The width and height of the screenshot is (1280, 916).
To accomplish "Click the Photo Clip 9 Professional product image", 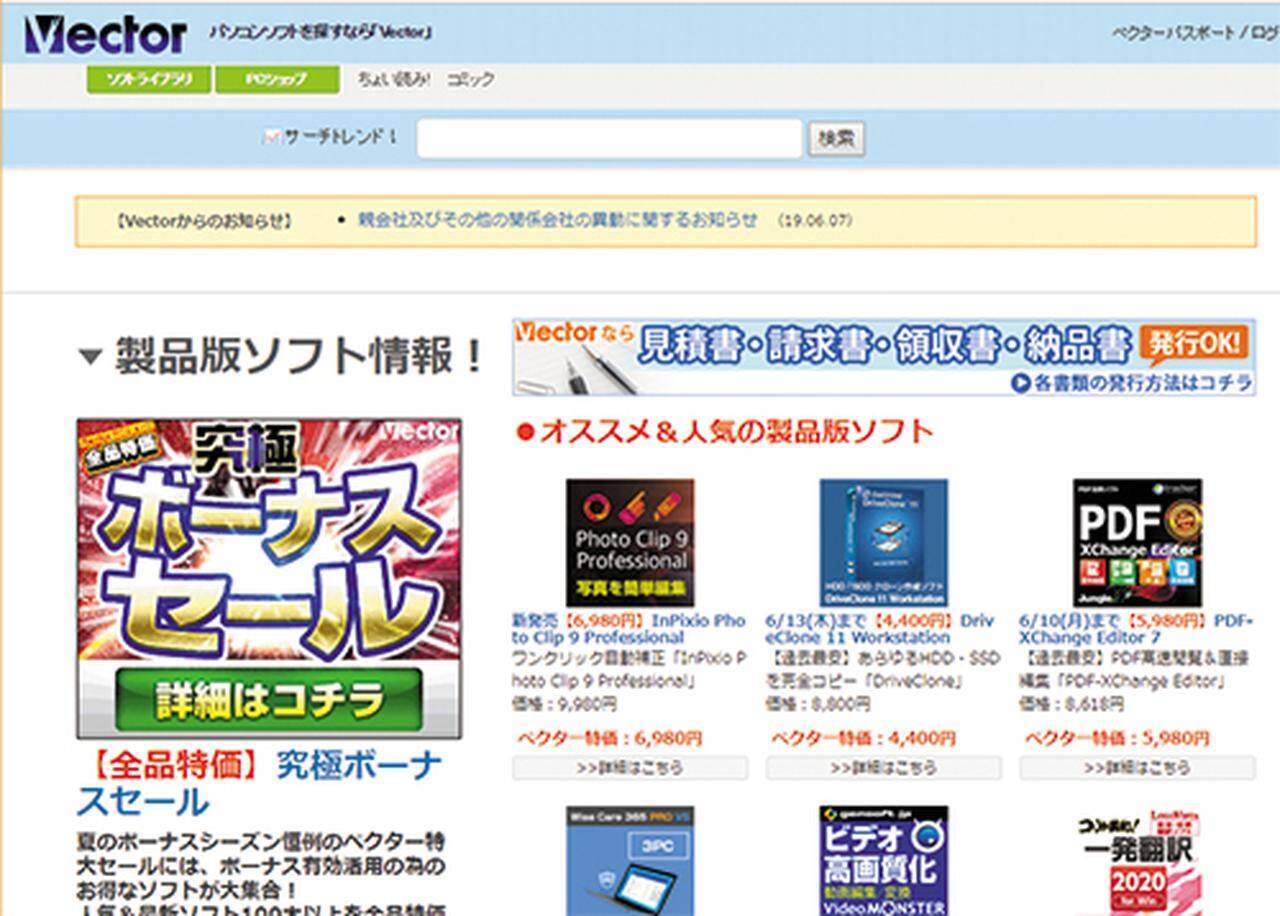I will click(630, 542).
